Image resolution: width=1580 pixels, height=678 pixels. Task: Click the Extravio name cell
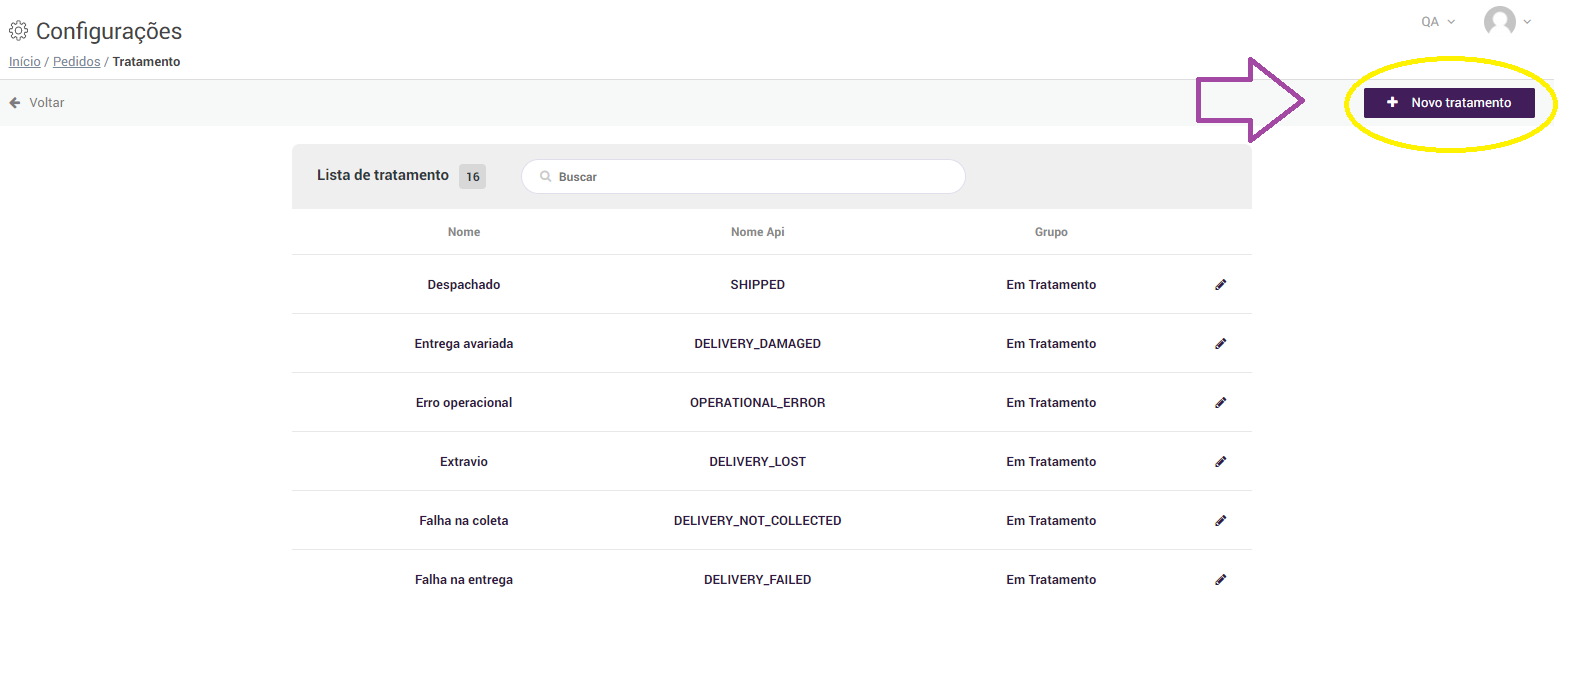click(464, 462)
